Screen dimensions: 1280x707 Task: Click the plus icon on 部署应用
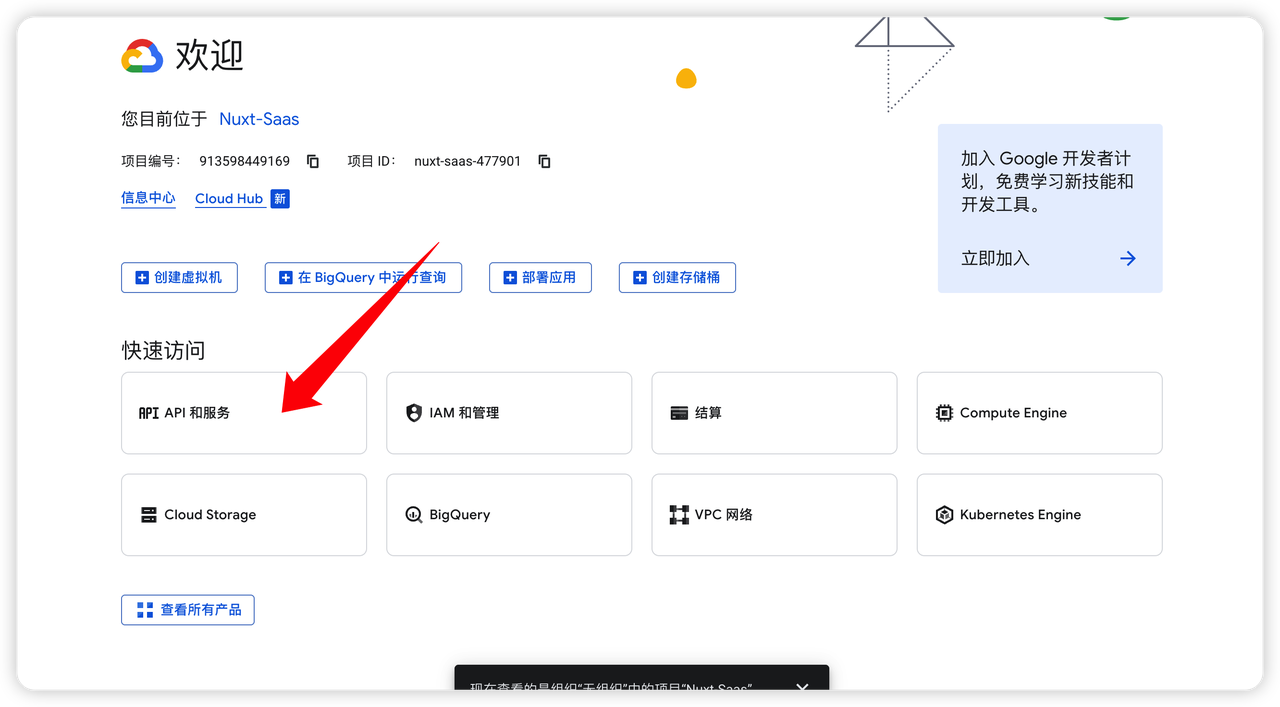[x=510, y=278]
